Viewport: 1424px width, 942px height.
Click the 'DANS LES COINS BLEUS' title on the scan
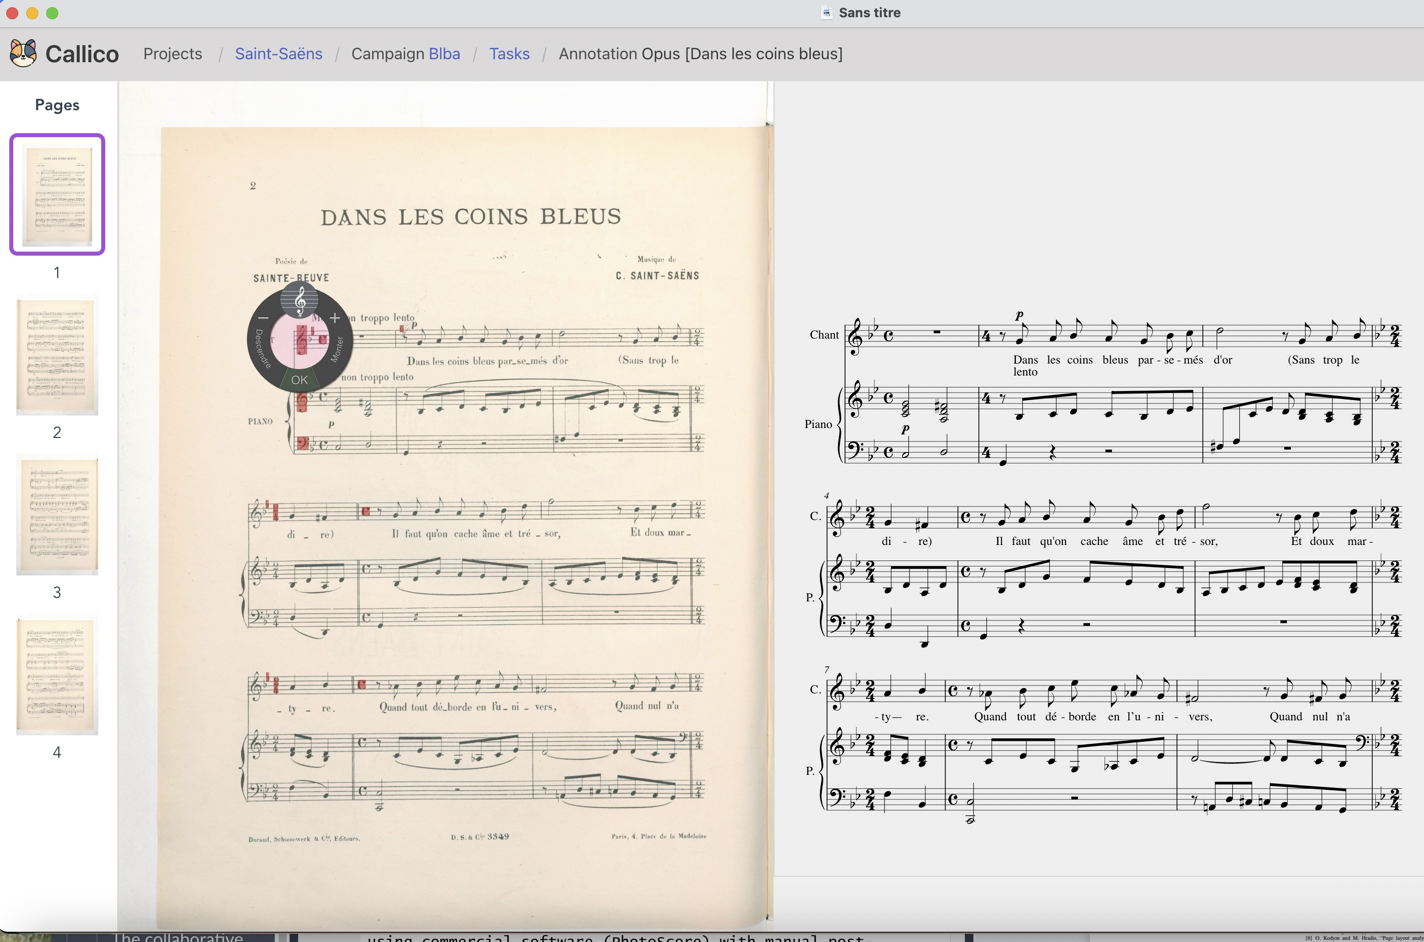[471, 216]
